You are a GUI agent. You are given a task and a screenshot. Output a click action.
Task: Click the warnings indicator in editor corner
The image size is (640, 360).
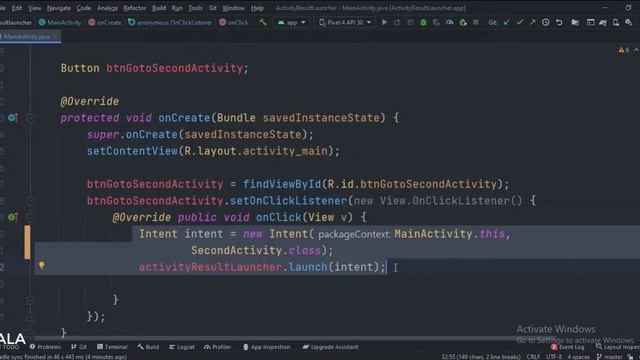coord(624,50)
